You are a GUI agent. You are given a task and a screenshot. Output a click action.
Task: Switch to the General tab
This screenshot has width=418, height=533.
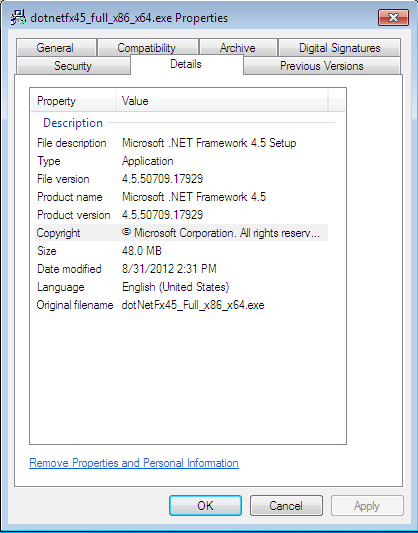point(56,48)
